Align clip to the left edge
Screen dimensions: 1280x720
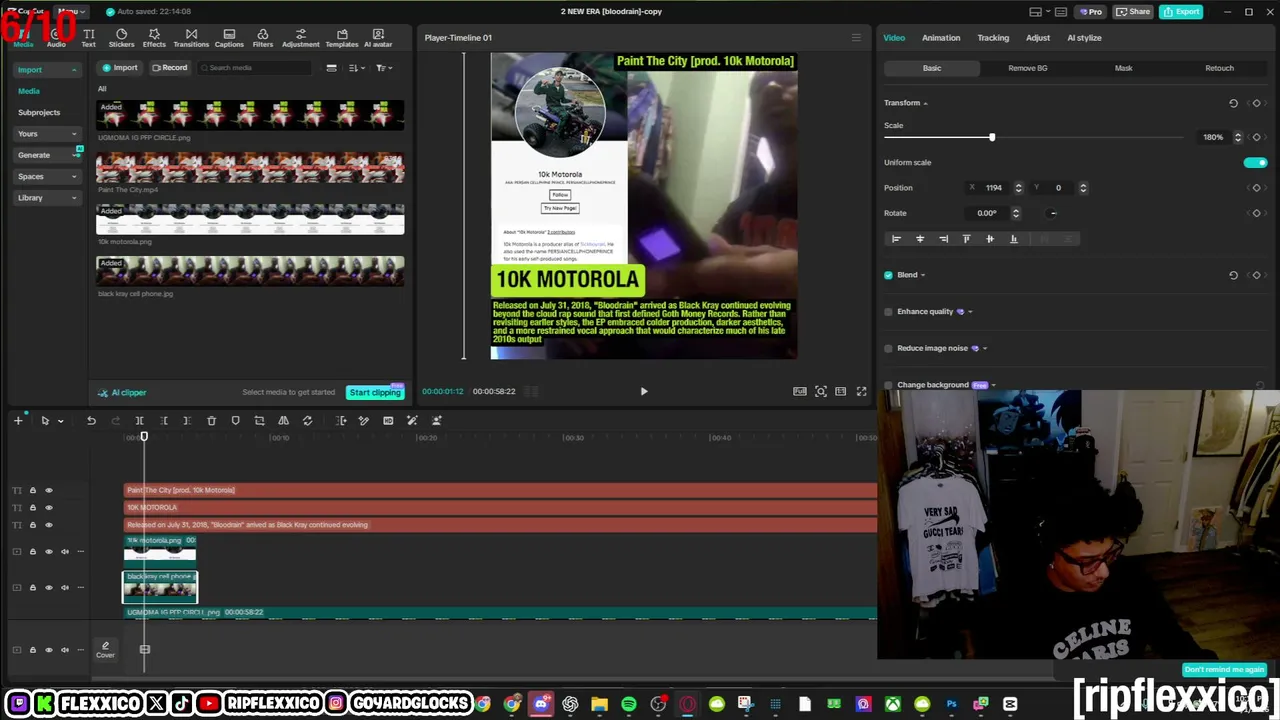tap(896, 239)
